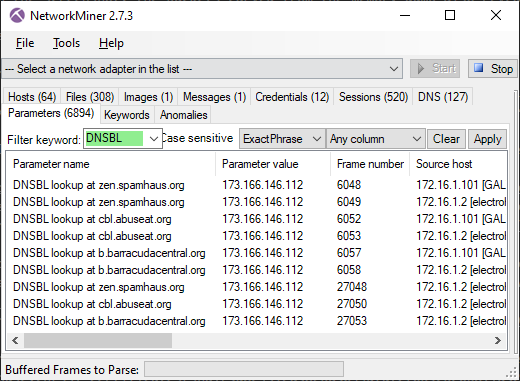
Task: Select zen.spamhaus.org row with frame 6048
Action: point(257,185)
